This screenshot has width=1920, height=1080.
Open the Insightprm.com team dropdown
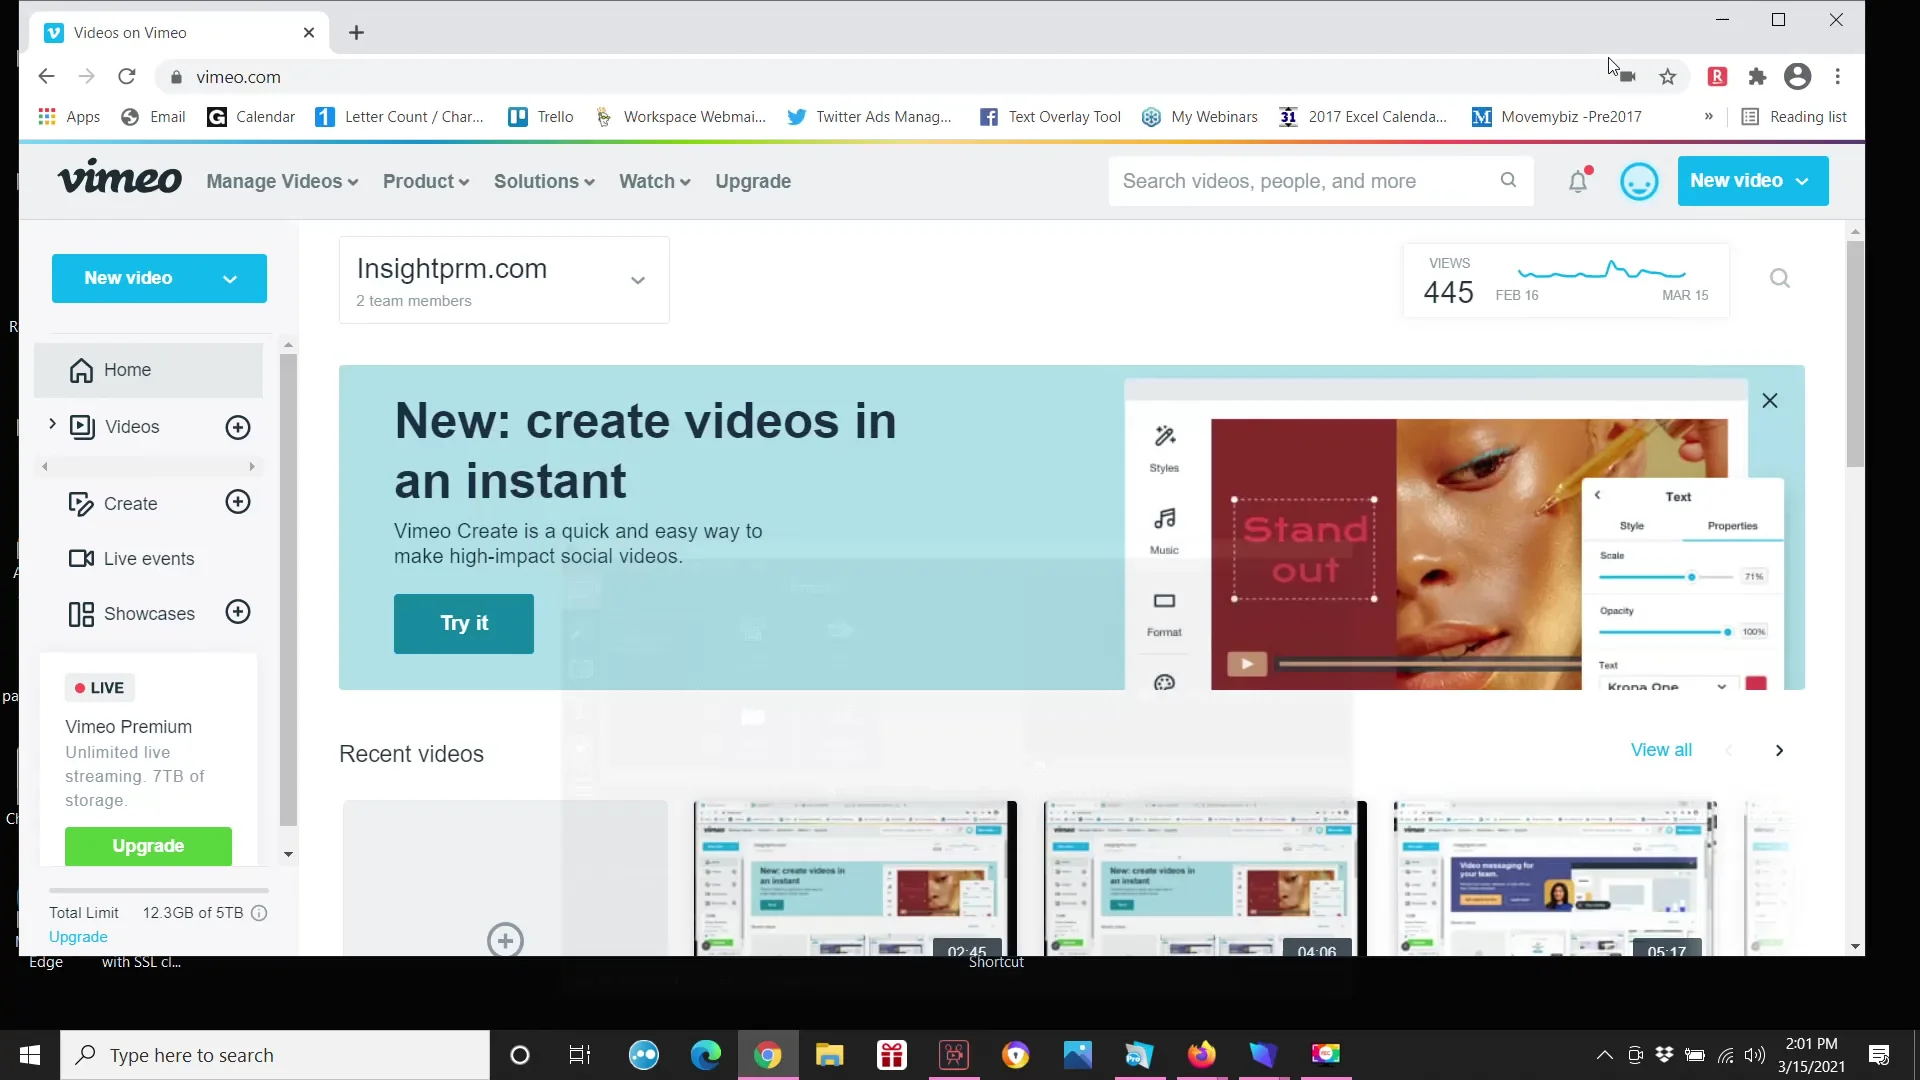coord(504,280)
